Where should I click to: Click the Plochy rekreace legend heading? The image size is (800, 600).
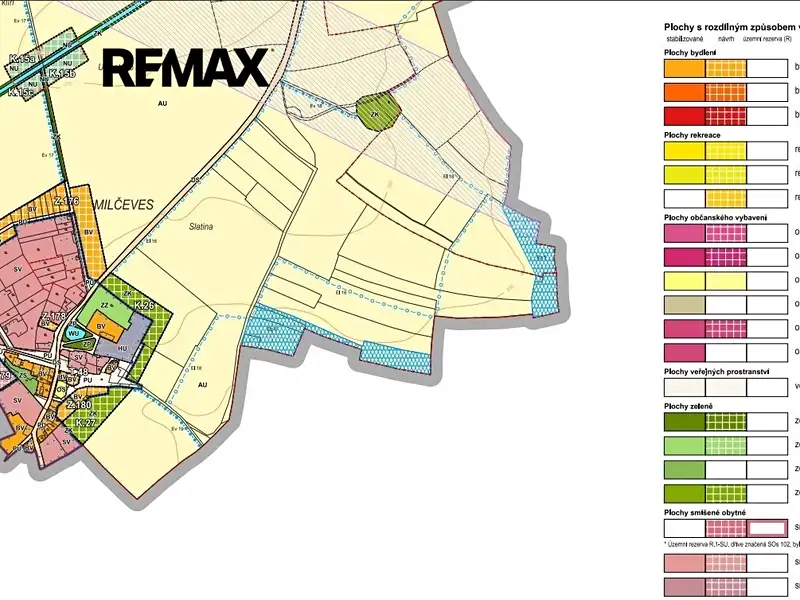click(692, 135)
